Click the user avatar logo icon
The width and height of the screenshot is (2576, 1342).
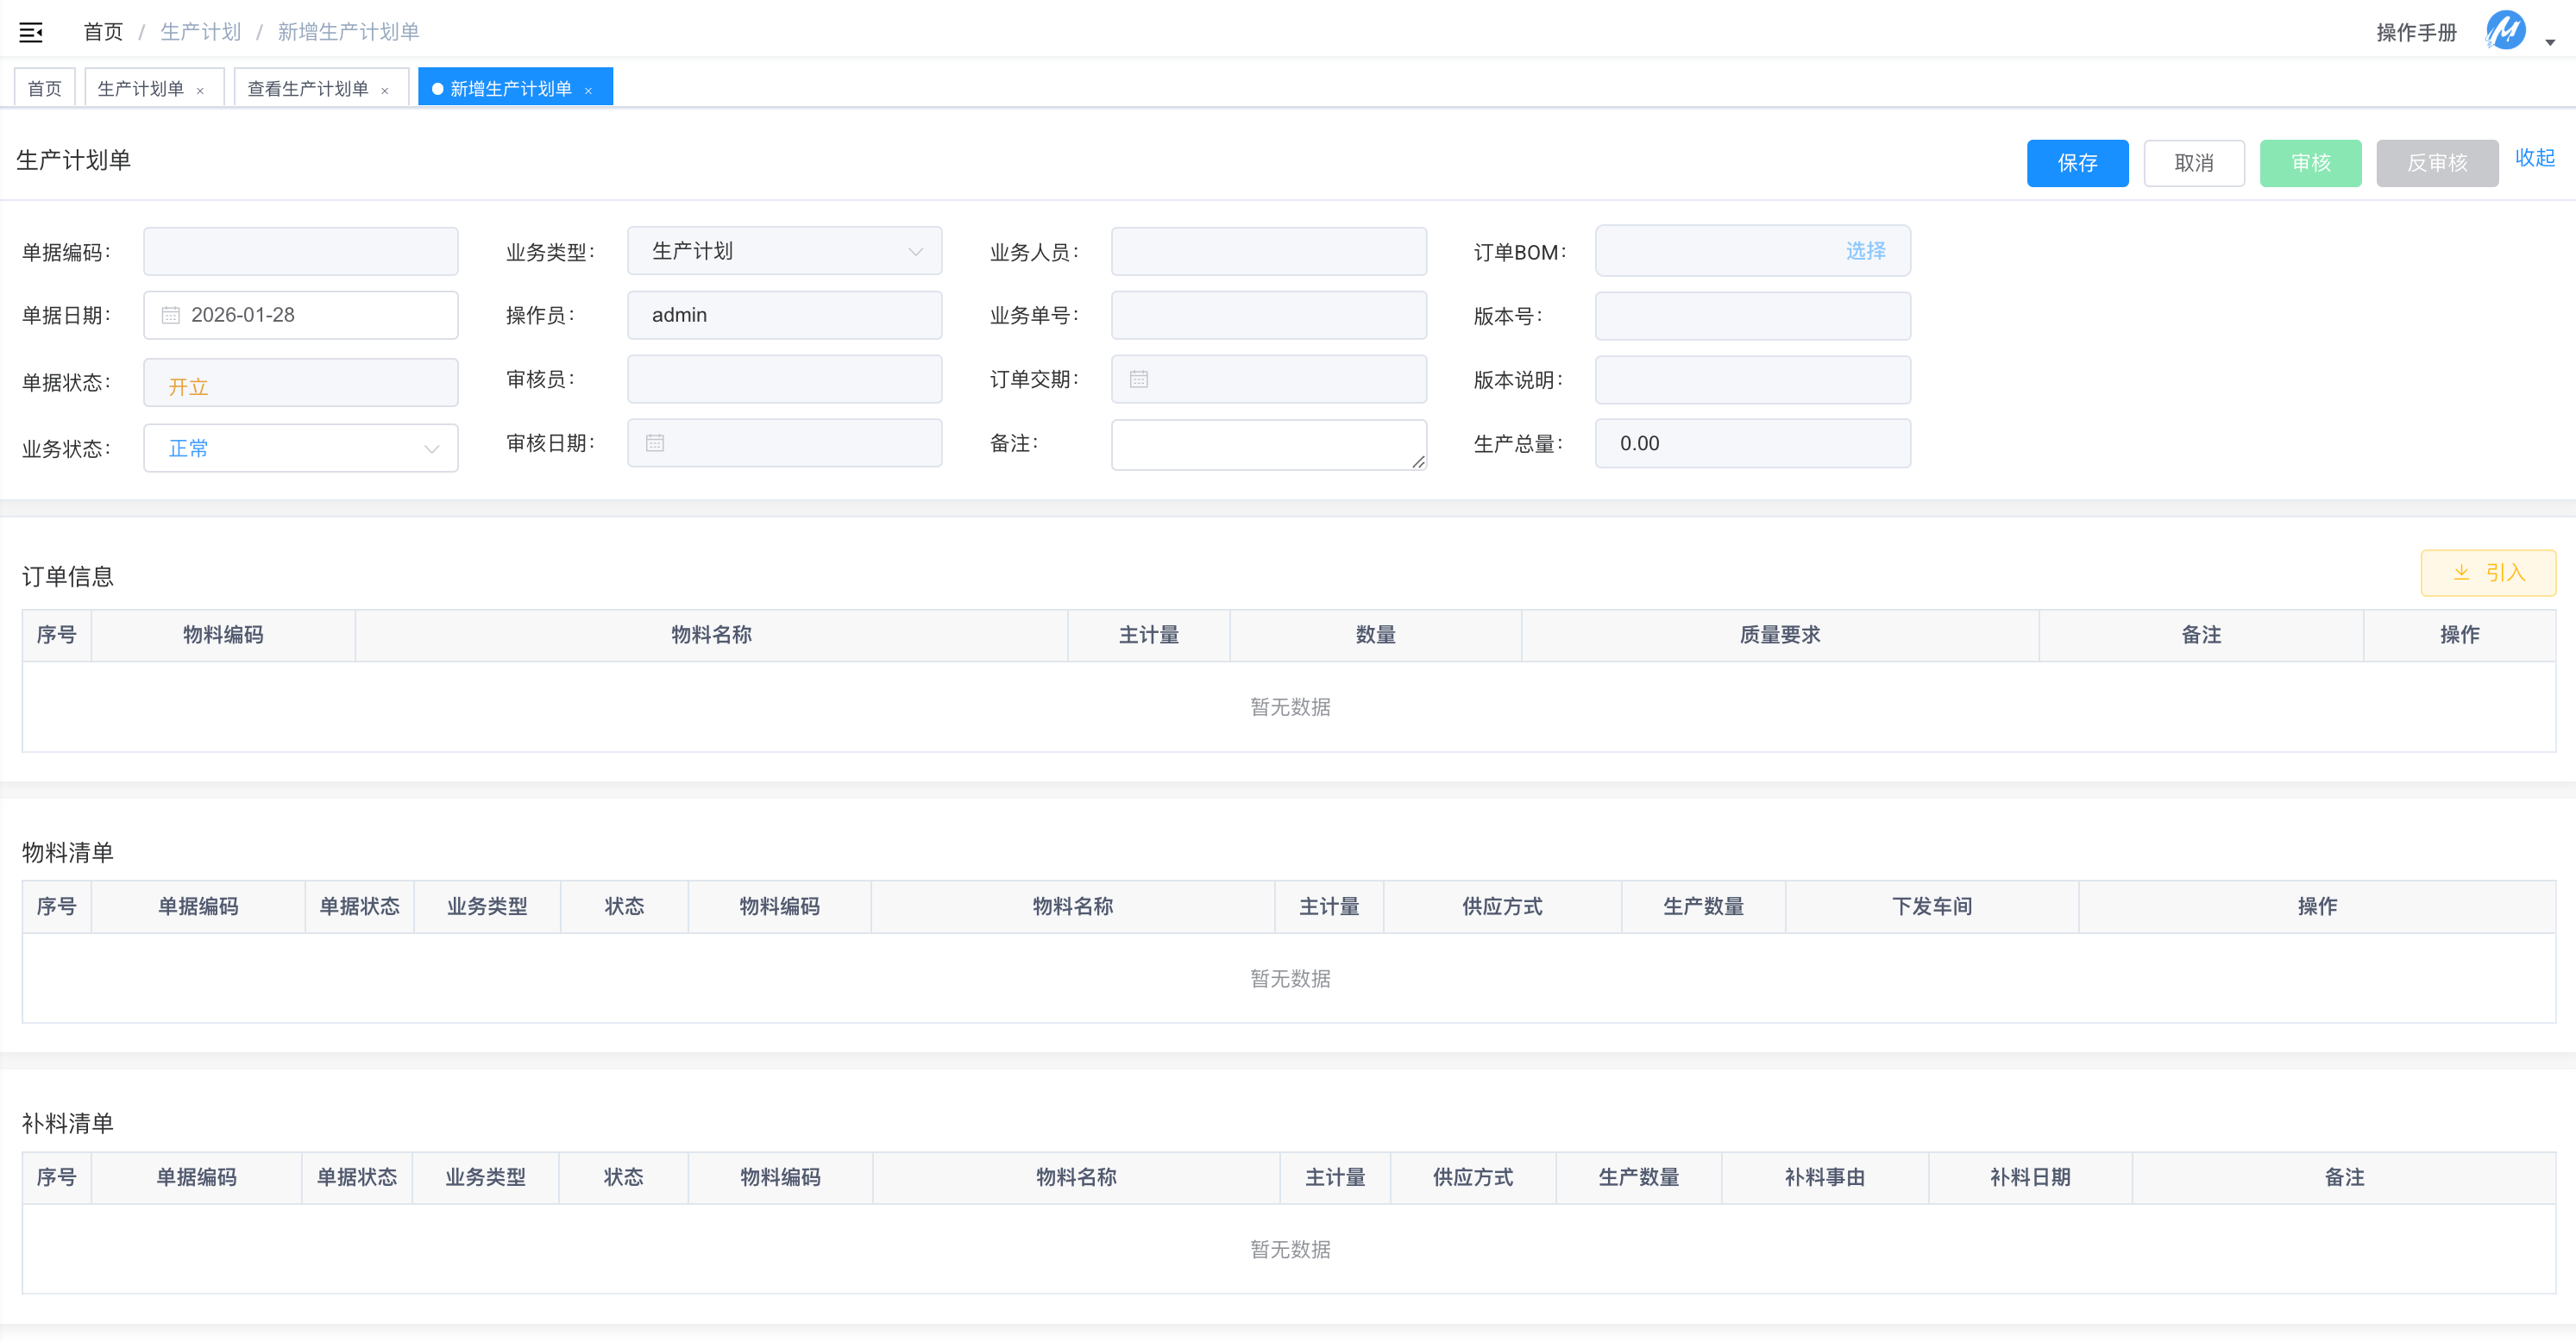2505,31
